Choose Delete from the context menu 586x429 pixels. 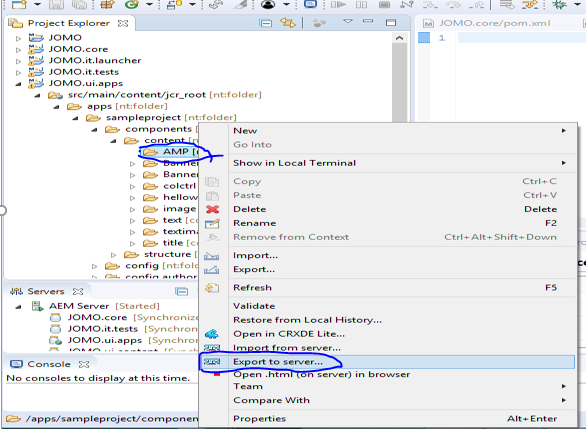[x=402, y=209]
